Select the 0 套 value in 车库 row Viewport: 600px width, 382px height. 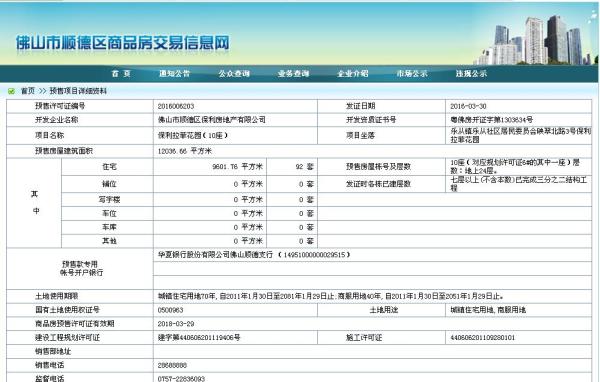(307, 227)
